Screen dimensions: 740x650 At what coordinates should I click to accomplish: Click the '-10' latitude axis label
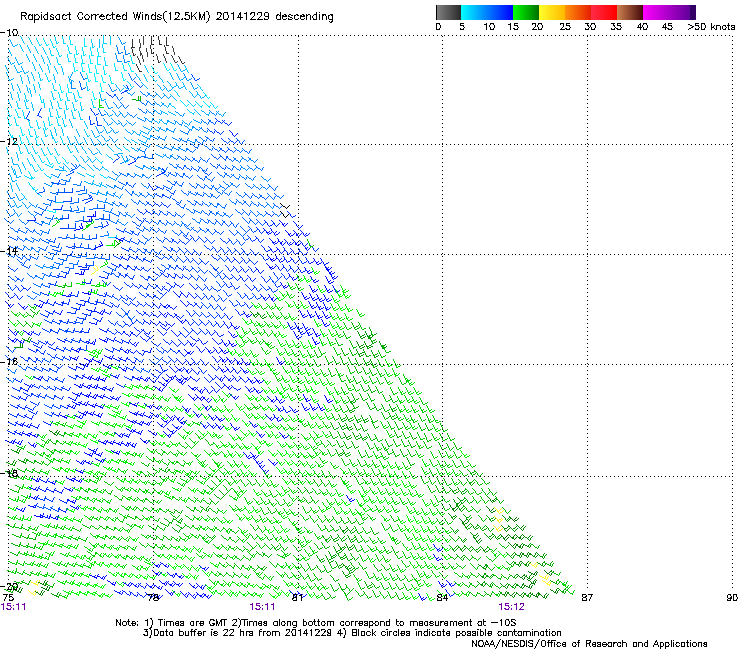[x=9, y=32]
